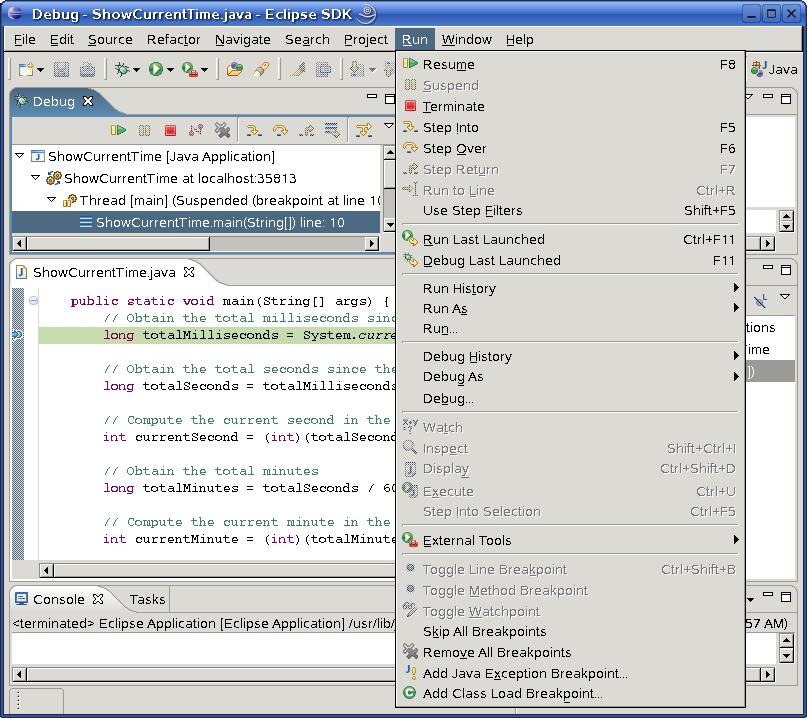The width and height of the screenshot is (807, 718).
Task: Choose Resume from the Run menu
Action: (570, 64)
